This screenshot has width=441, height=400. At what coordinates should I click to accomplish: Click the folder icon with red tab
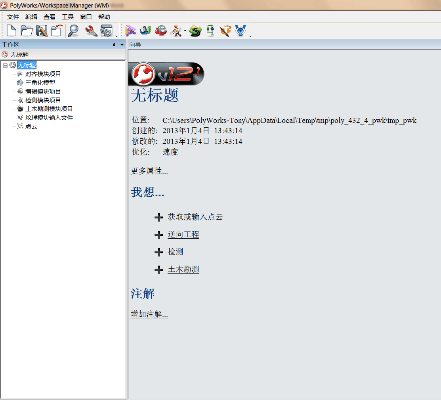pyautogui.click(x=57, y=31)
